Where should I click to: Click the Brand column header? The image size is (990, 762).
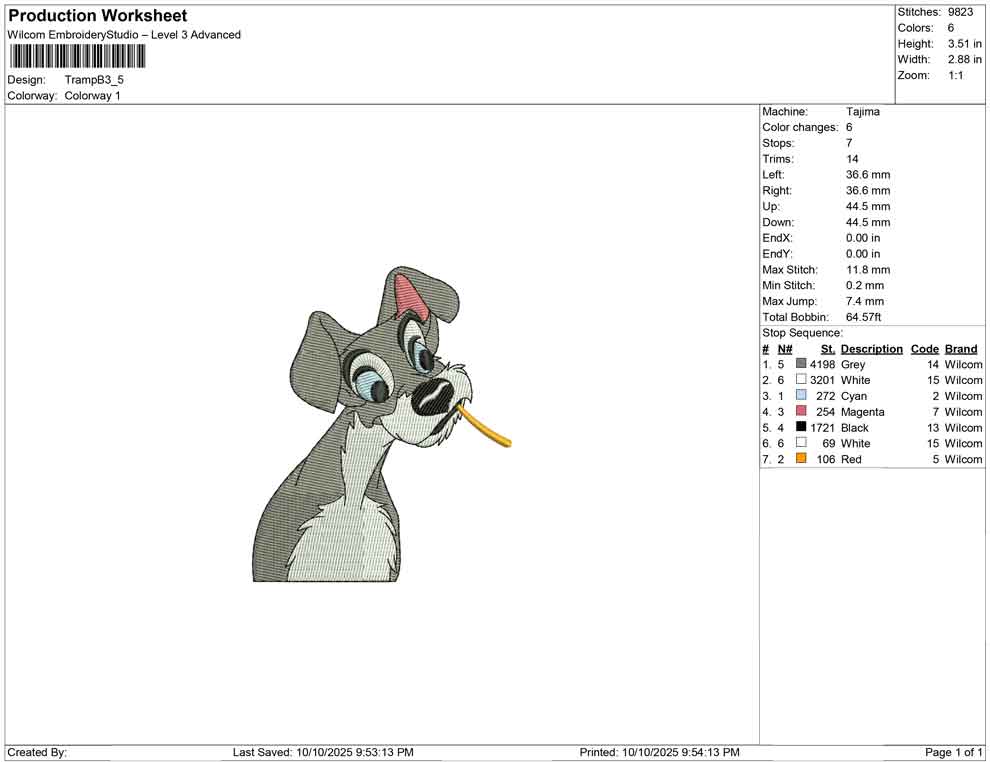click(x=961, y=348)
